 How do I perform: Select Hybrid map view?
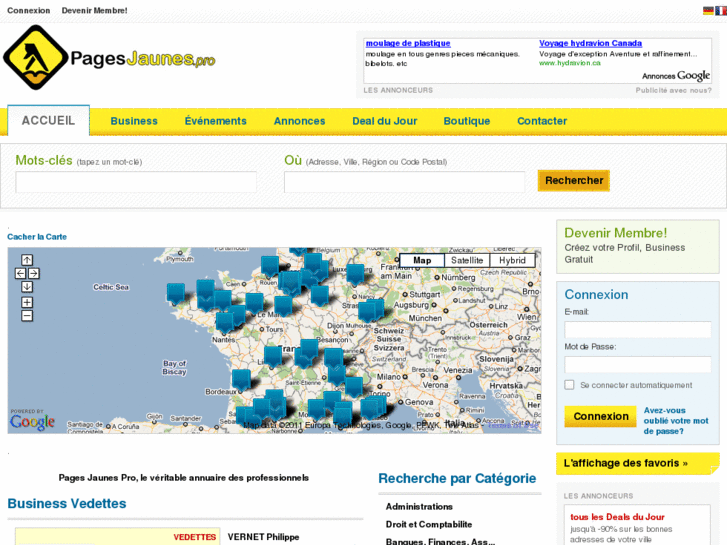point(512,261)
